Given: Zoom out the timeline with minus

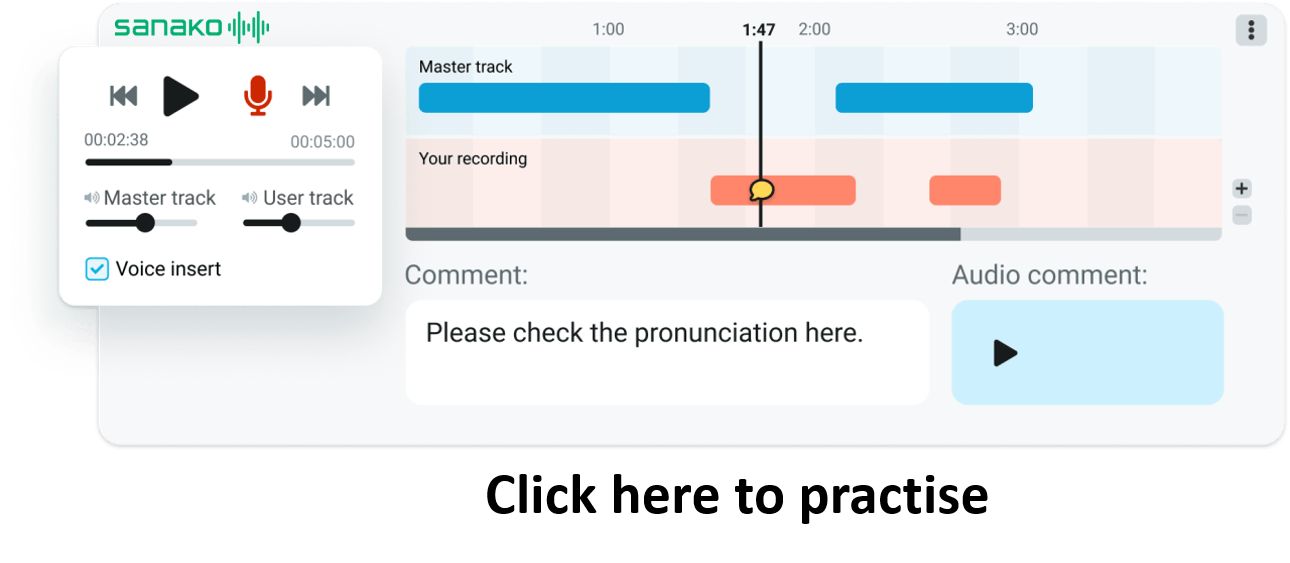Looking at the screenshot, I should tap(1242, 215).
